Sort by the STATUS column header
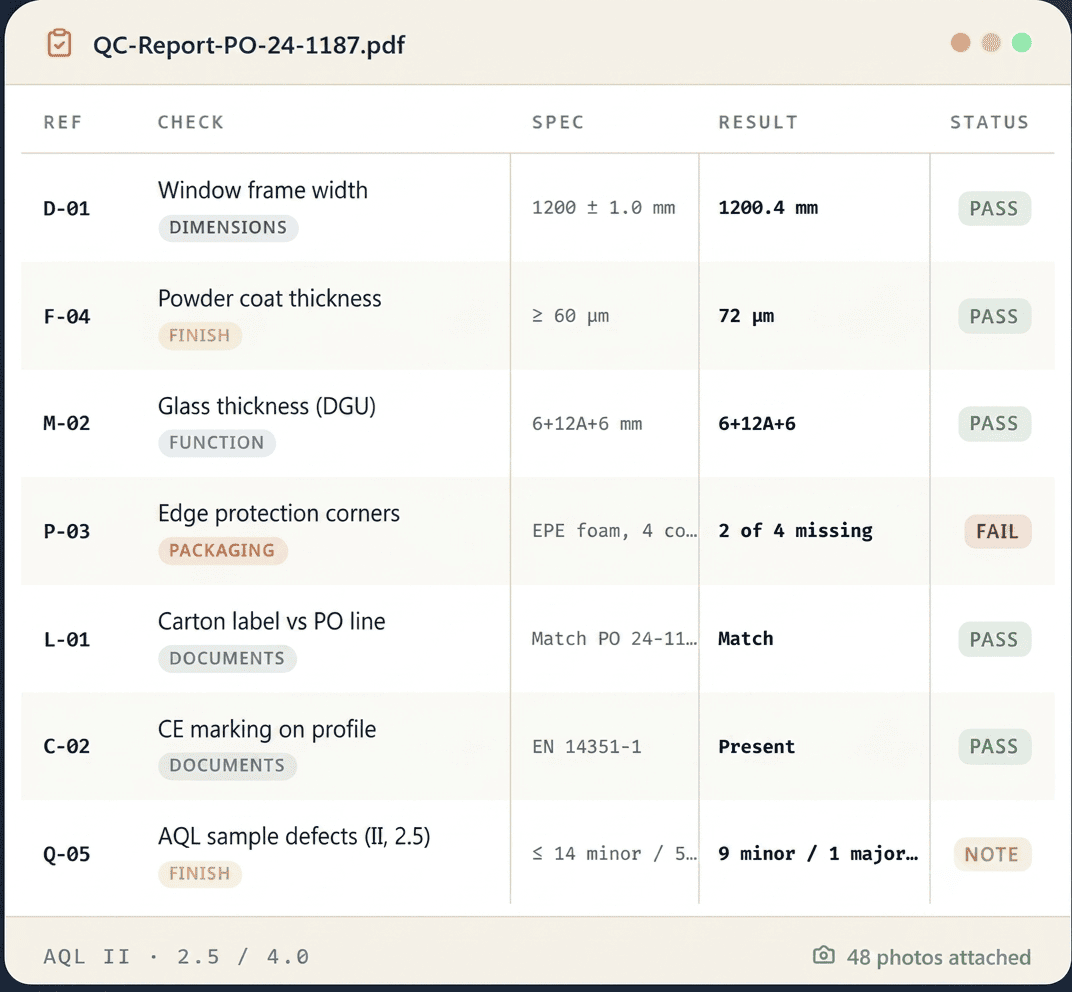 (989, 122)
